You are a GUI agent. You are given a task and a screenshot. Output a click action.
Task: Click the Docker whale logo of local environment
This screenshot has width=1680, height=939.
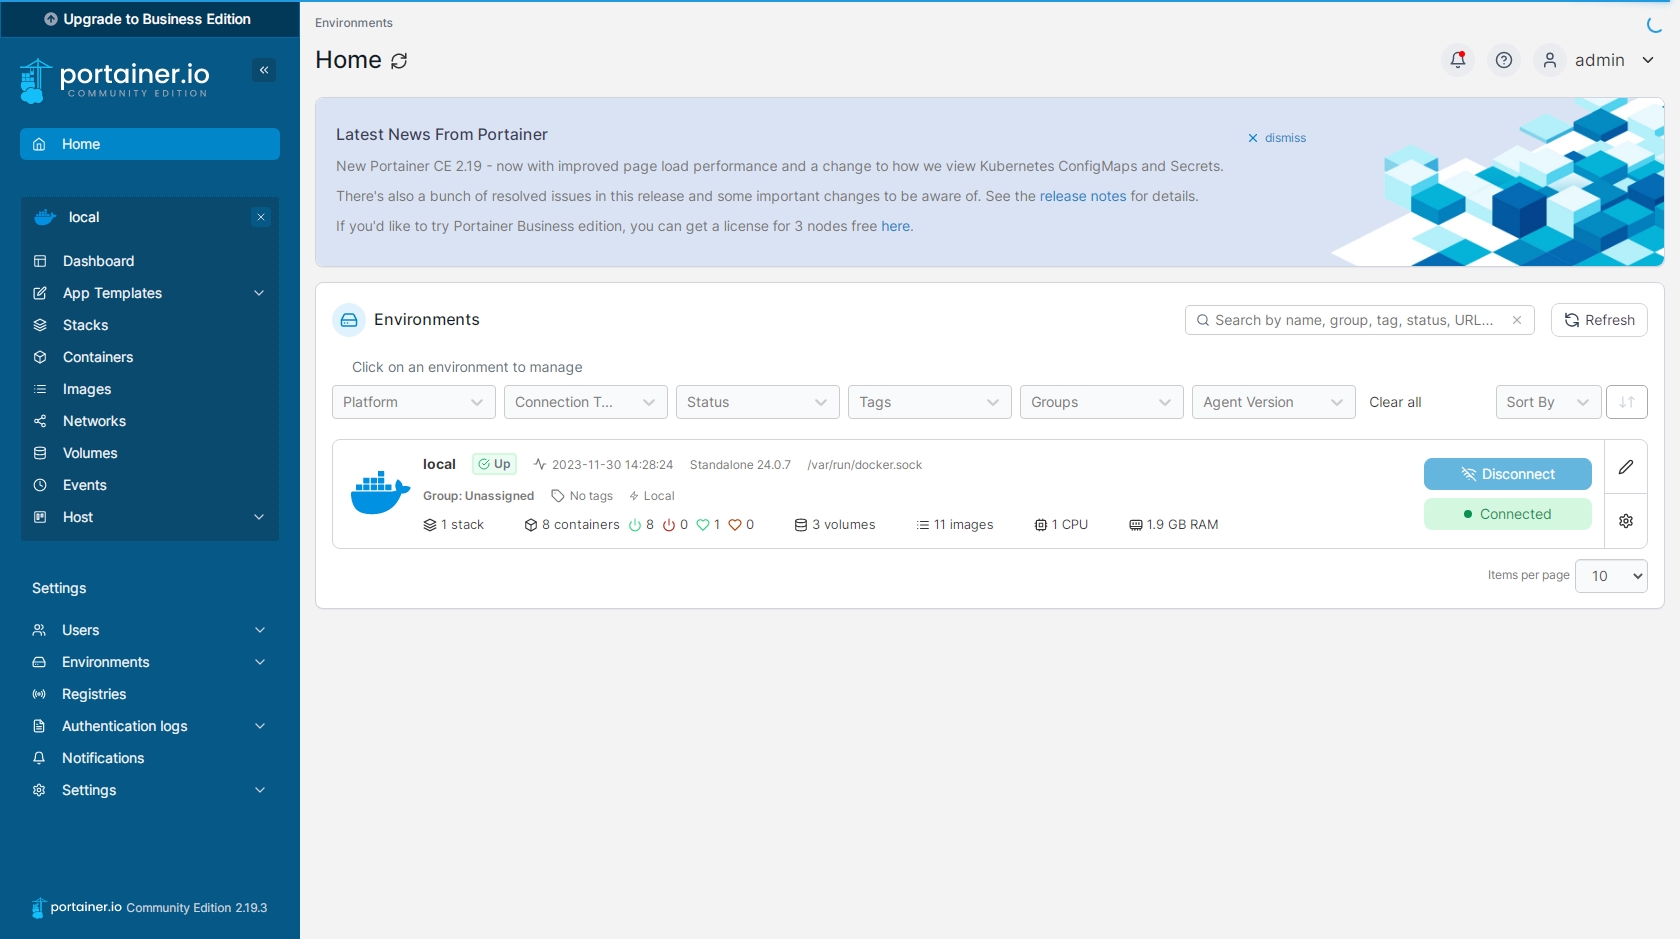(x=380, y=493)
